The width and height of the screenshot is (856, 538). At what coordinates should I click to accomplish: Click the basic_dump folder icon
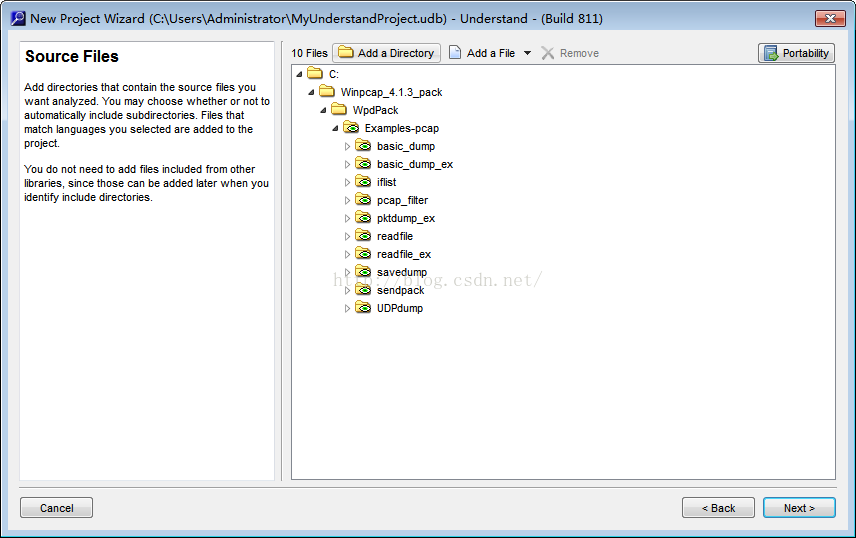tap(363, 145)
